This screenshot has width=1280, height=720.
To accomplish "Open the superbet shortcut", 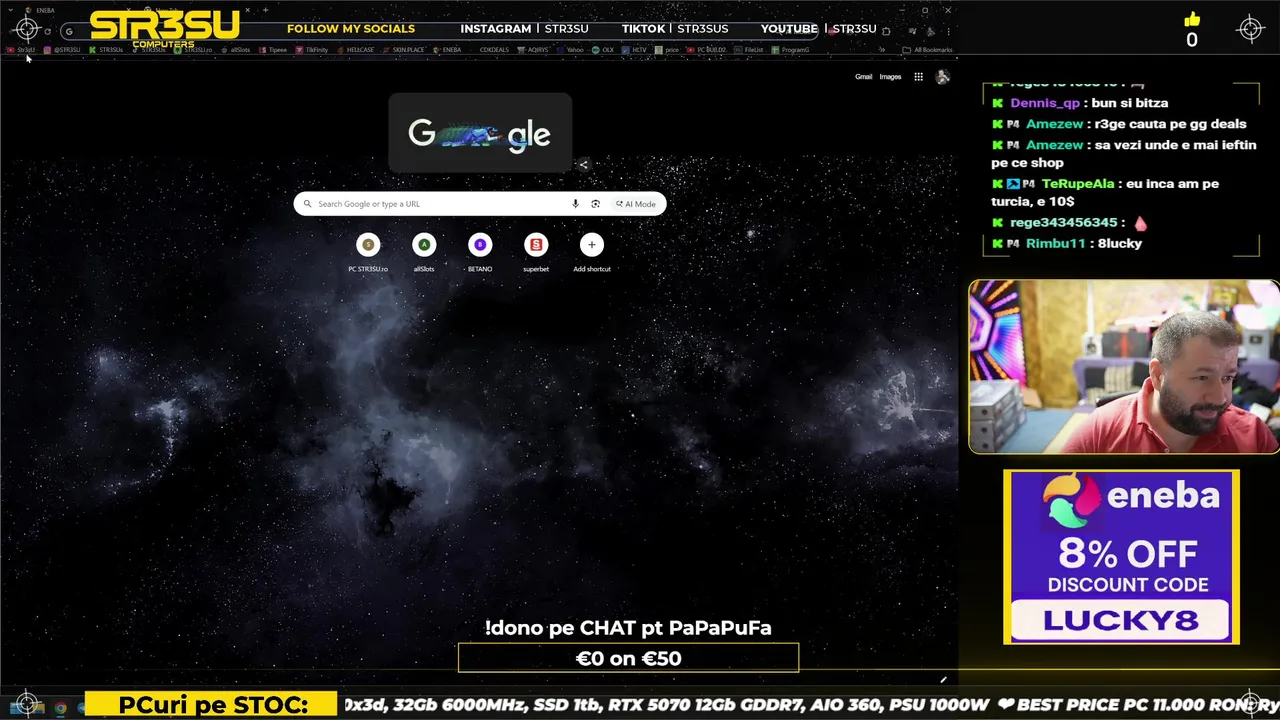I will 536,252.
